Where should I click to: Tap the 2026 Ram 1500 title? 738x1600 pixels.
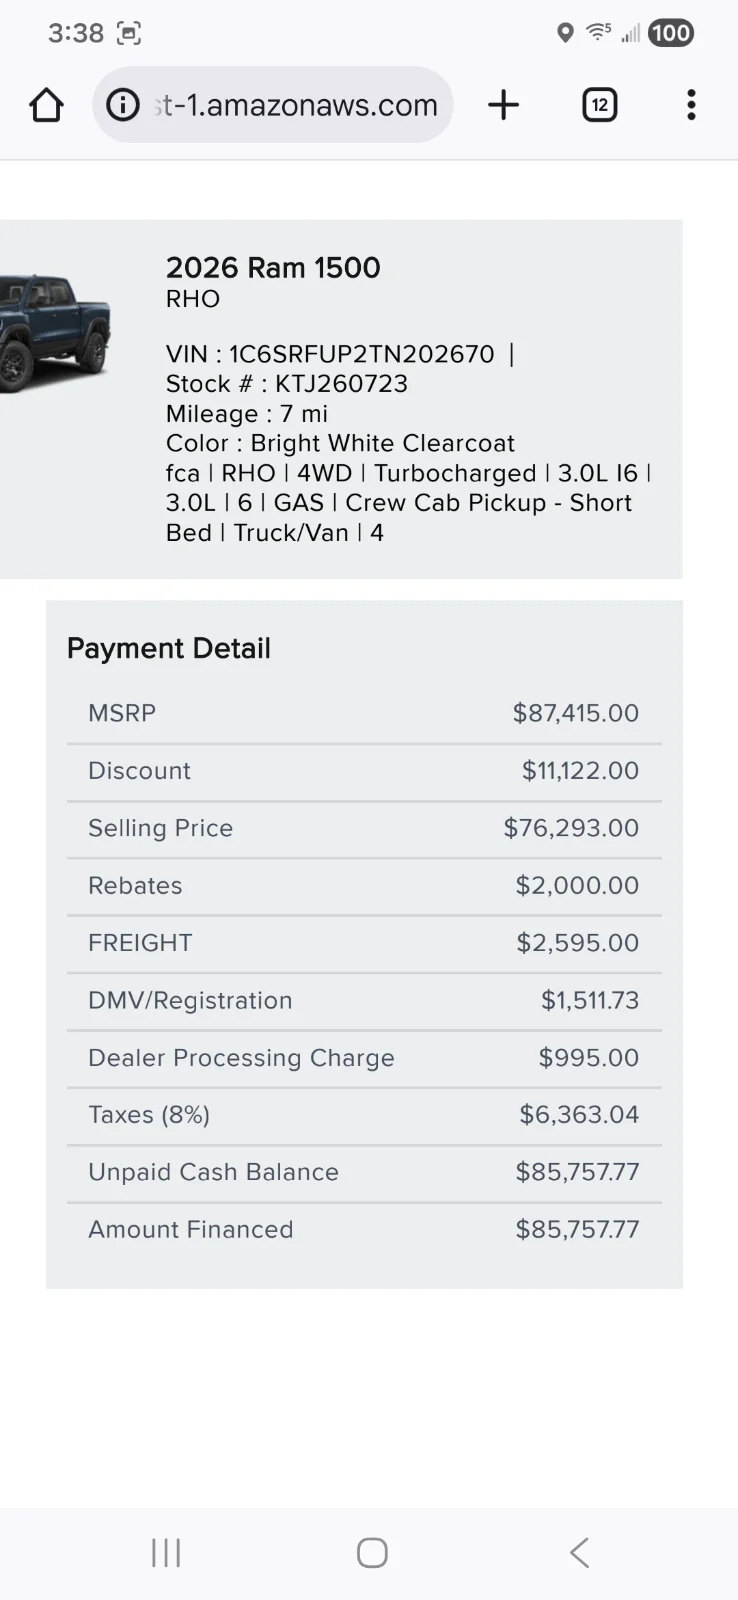coord(273,268)
